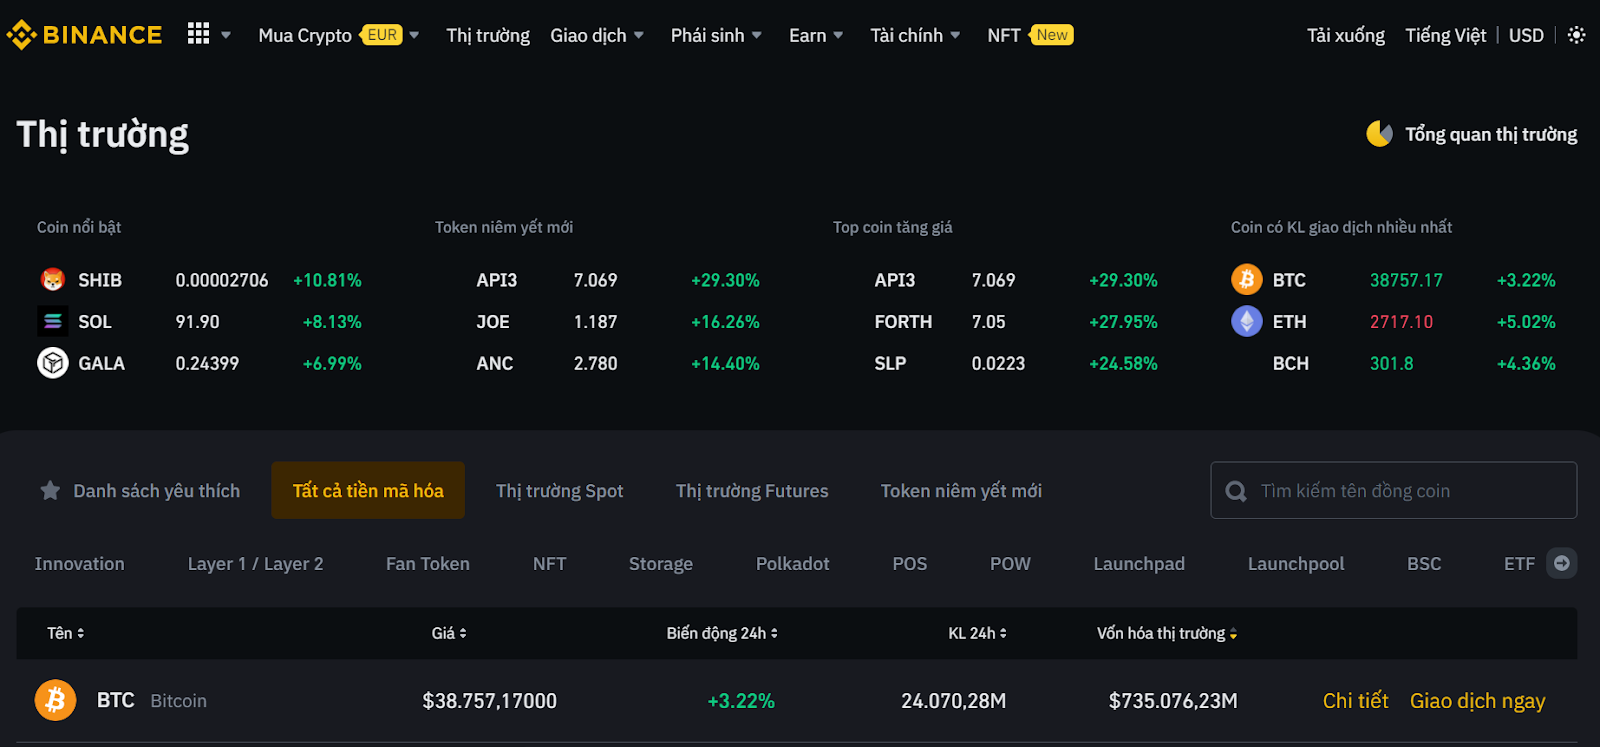Click the SHIB coin icon
This screenshot has width=1600, height=747.
53,280
